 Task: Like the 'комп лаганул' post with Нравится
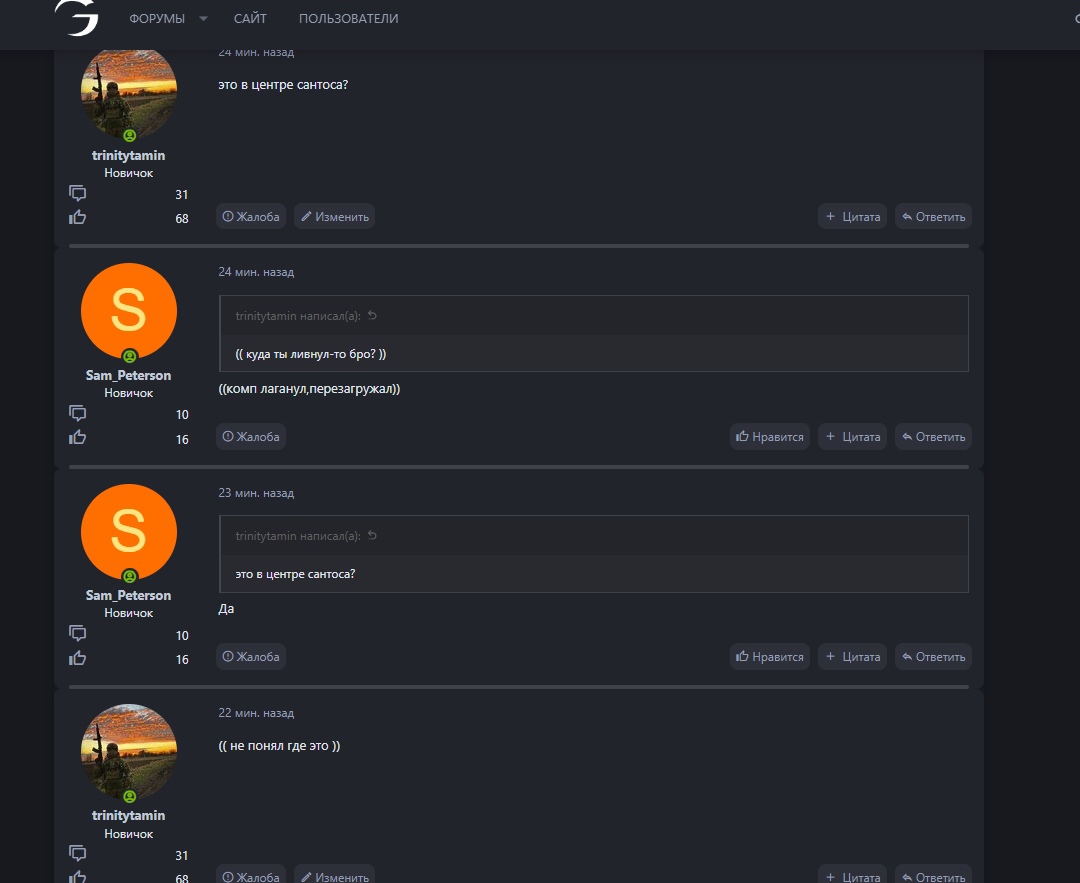(x=769, y=437)
